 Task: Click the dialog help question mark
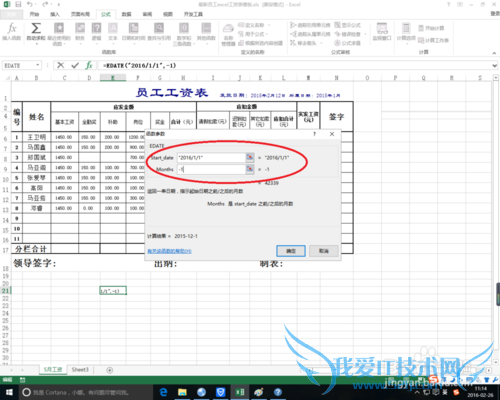[x=314, y=134]
